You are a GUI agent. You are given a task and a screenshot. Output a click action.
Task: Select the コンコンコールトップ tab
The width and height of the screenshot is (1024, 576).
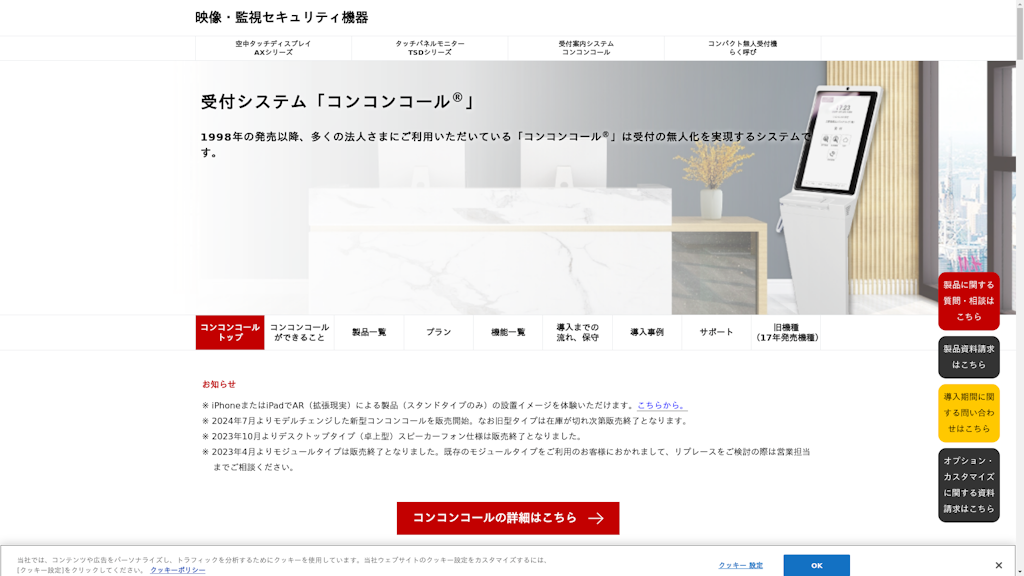230,332
